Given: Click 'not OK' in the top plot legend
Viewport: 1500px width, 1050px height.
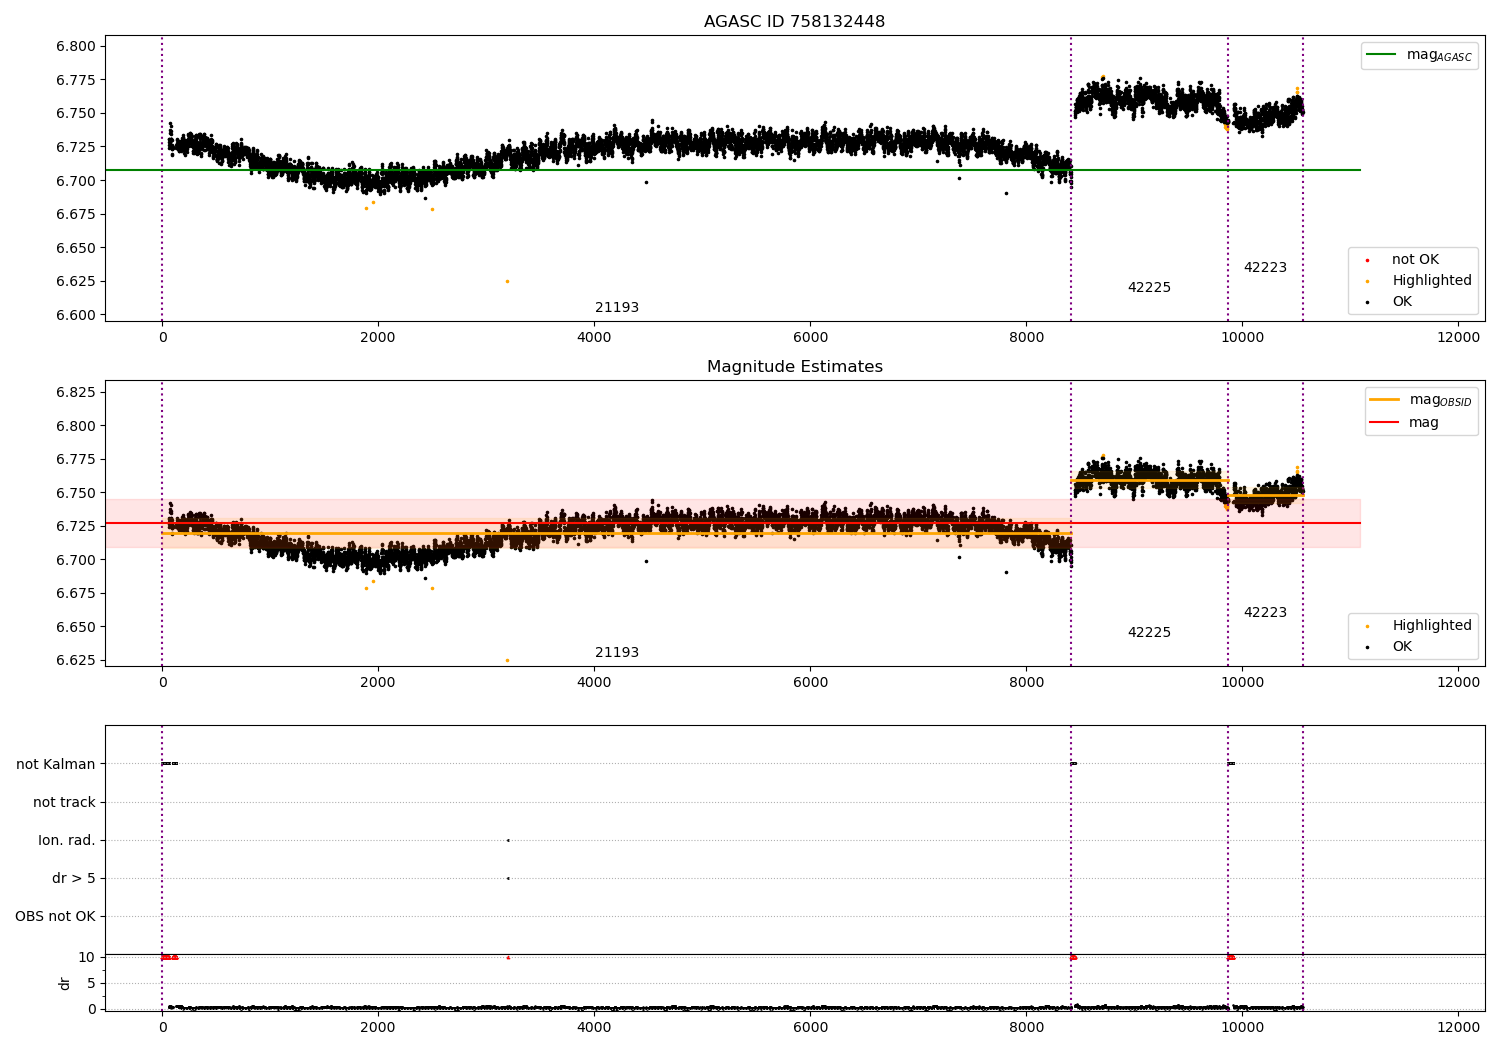Looking at the screenshot, I should (1415, 260).
